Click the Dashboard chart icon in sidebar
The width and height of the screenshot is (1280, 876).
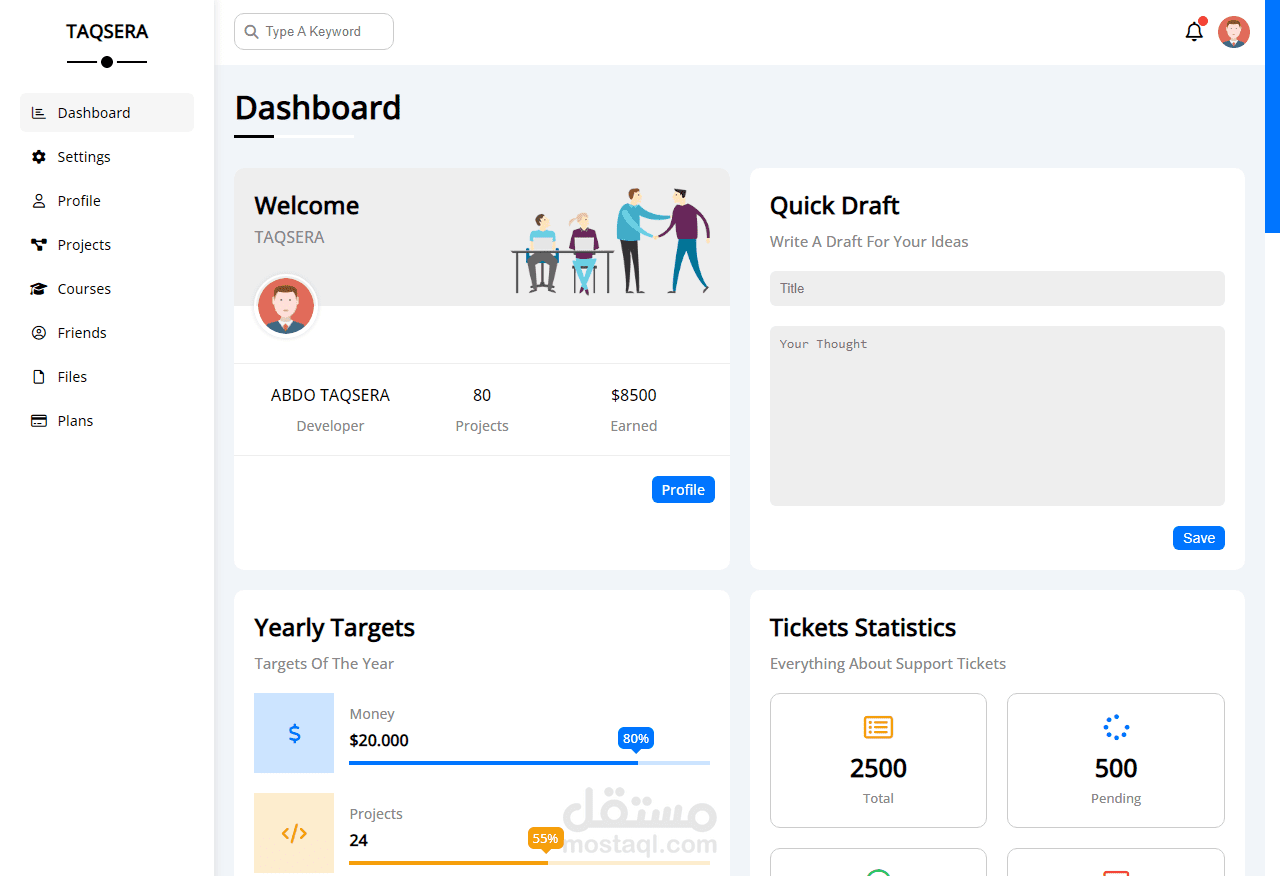39,113
